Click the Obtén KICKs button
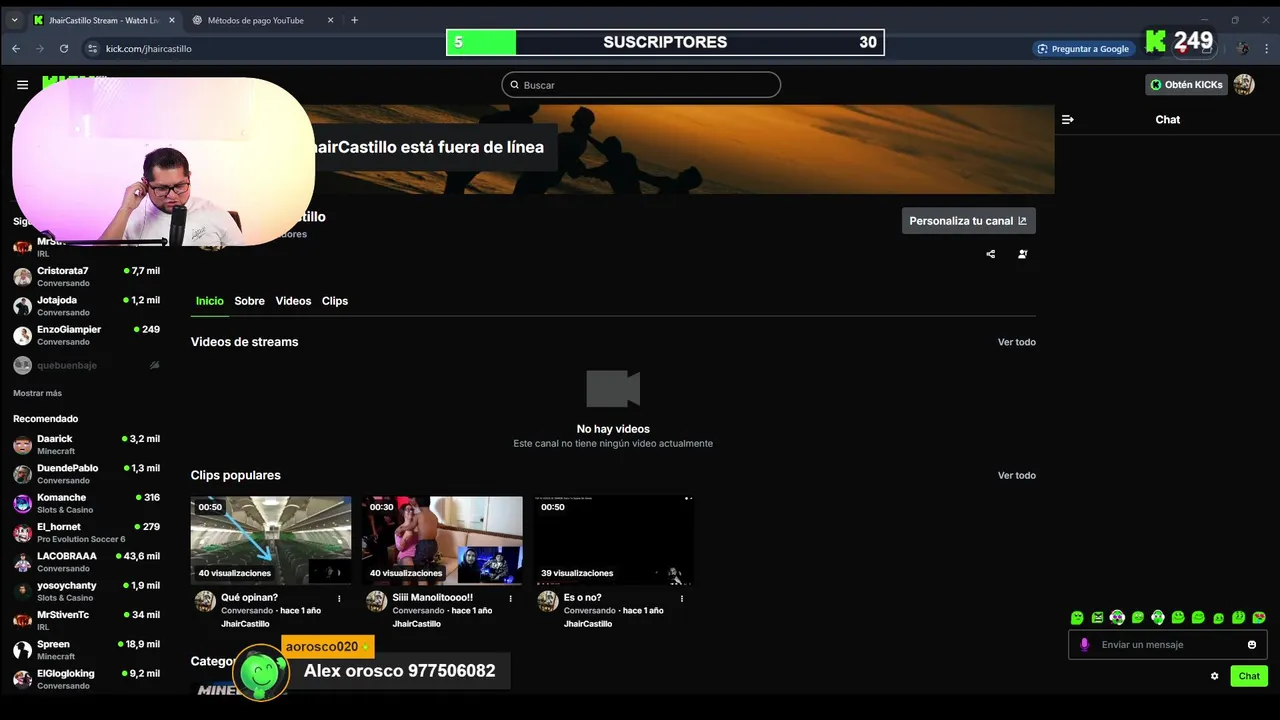 pyautogui.click(x=1186, y=85)
